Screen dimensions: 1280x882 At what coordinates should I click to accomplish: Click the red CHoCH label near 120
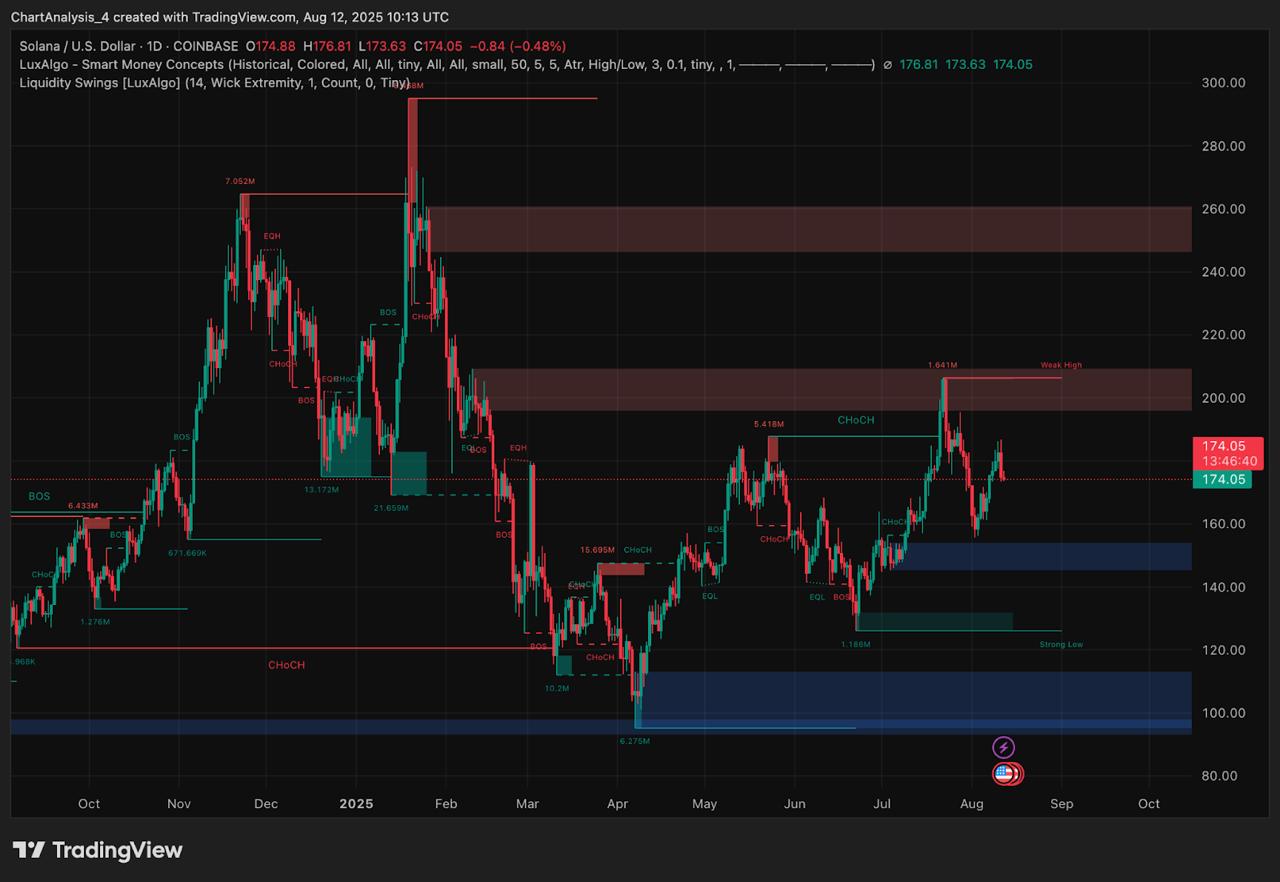click(286, 665)
